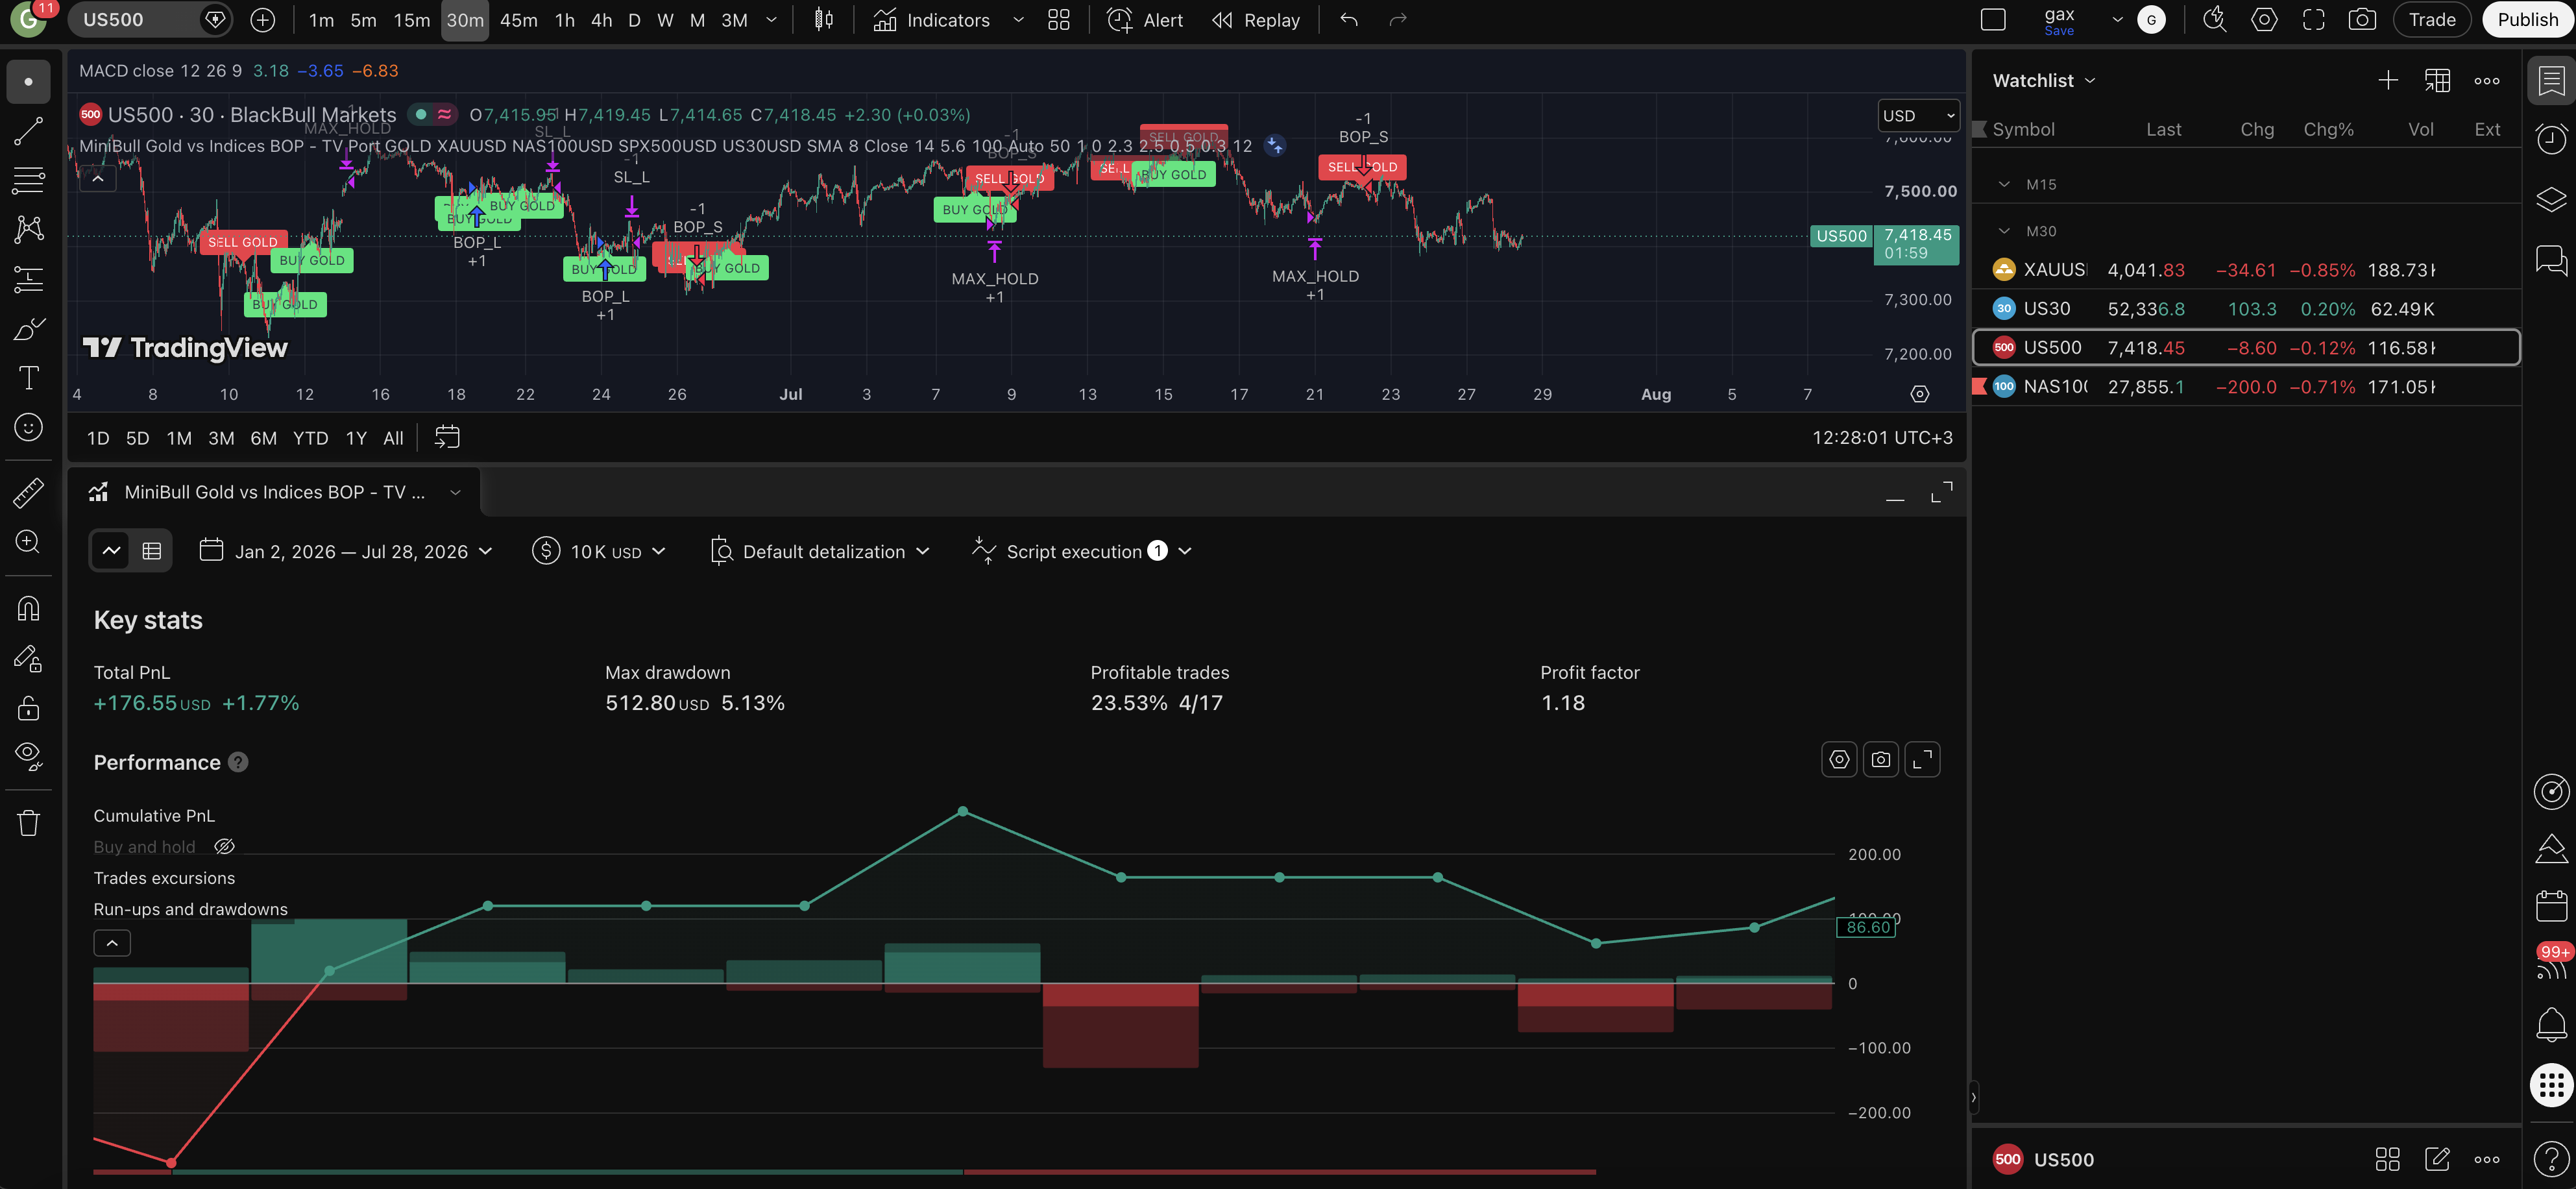Delete drawings with trash icon
The width and height of the screenshot is (2576, 1189).
tap(28, 823)
